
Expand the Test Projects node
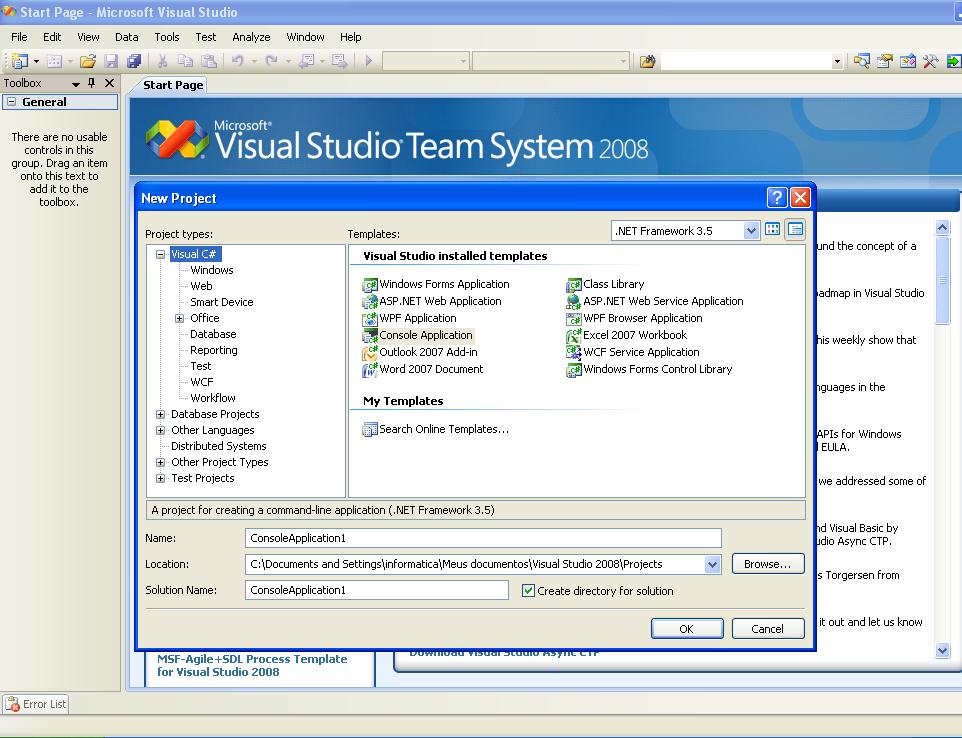(161, 478)
